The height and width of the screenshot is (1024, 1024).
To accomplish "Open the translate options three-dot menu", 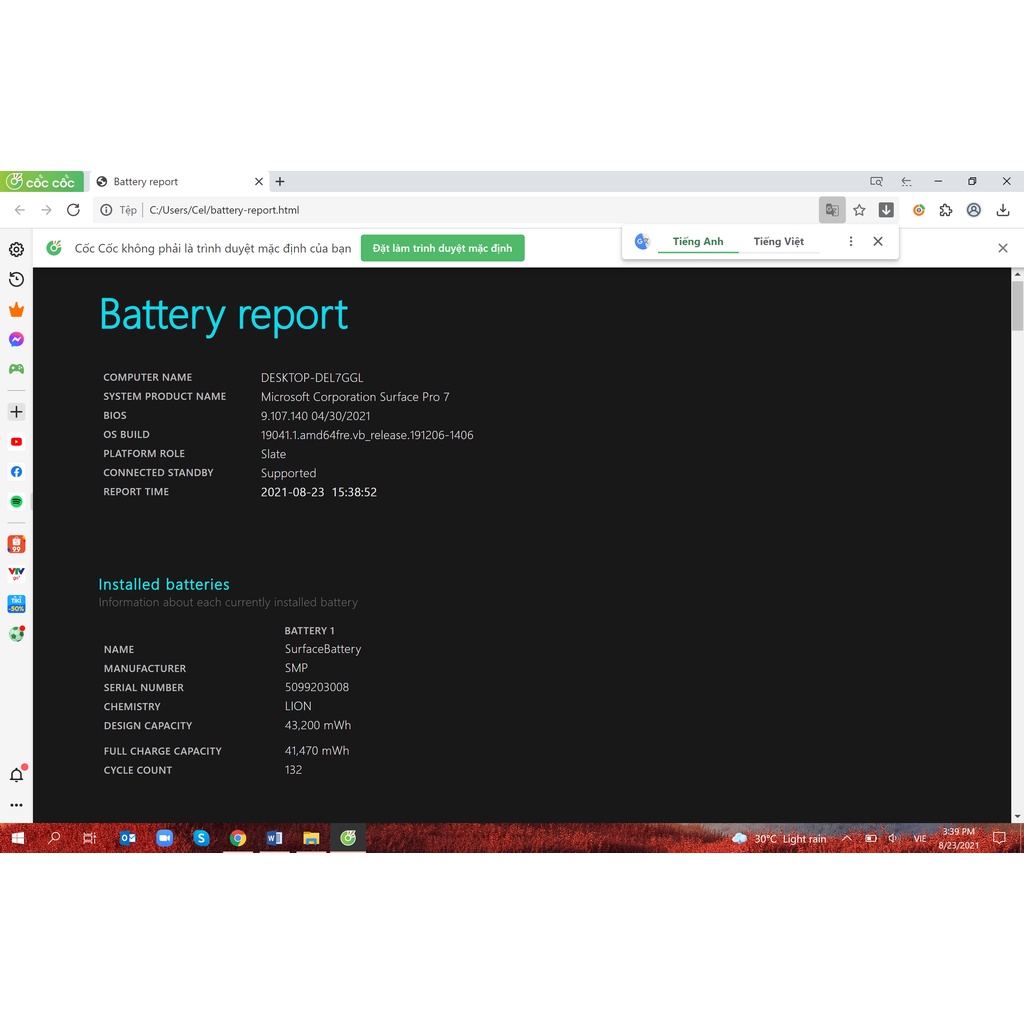I will [x=850, y=242].
